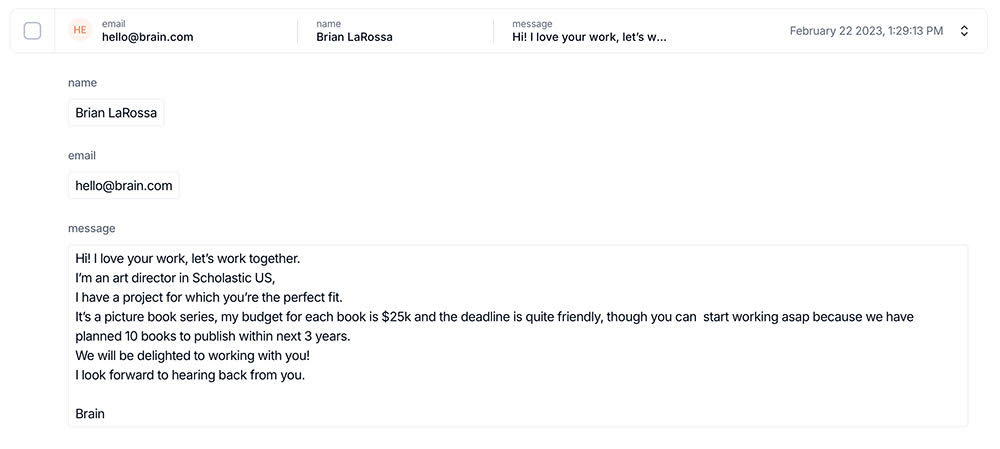Click the orange HE avatar icon
Image resolution: width=1000 pixels, height=449 pixels.
click(80, 30)
